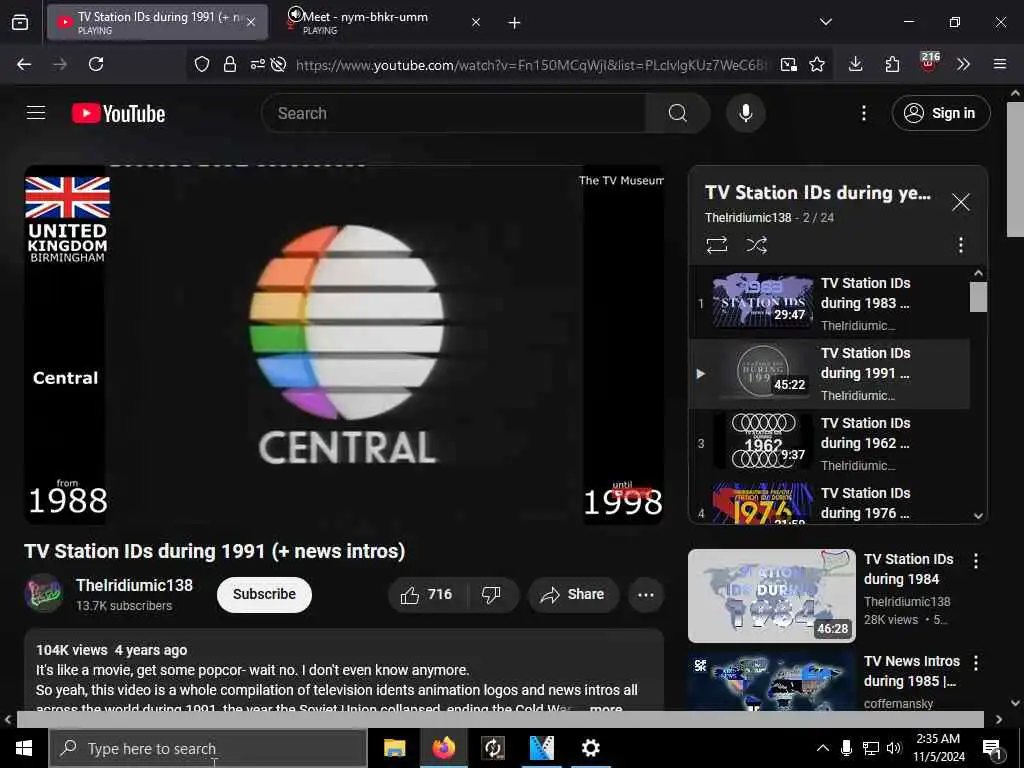Image resolution: width=1024 pixels, height=768 pixels.
Task: Close the playlist panel
Action: pyautogui.click(x=960, y=202)
